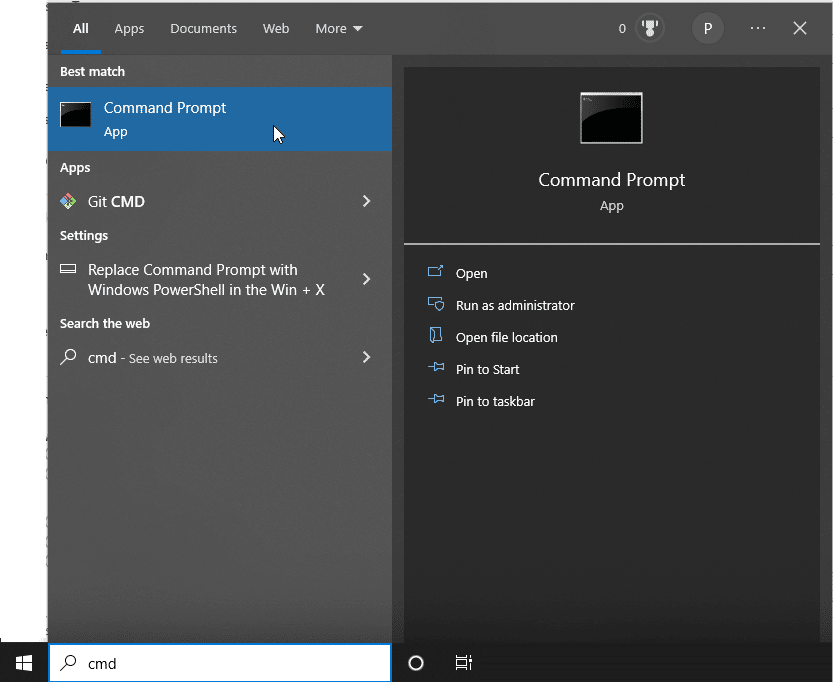833x682 pixels.
Task: Click the Windows Start button
Action: pyautogui.click(x=24, y=663)
